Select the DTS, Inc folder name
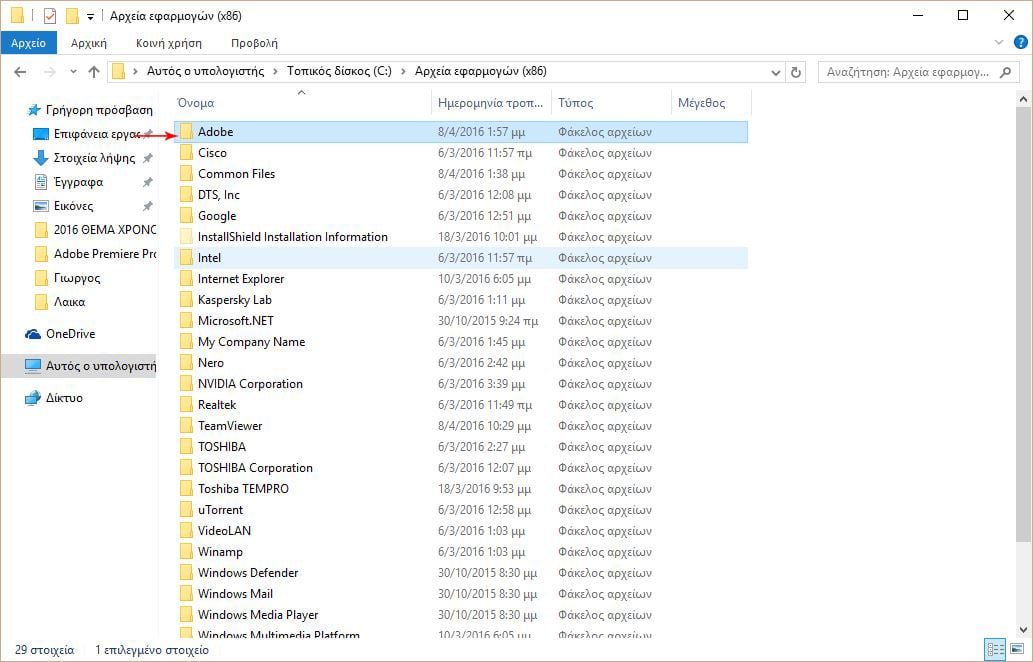 pyautogui.click(x=219, y=195)
